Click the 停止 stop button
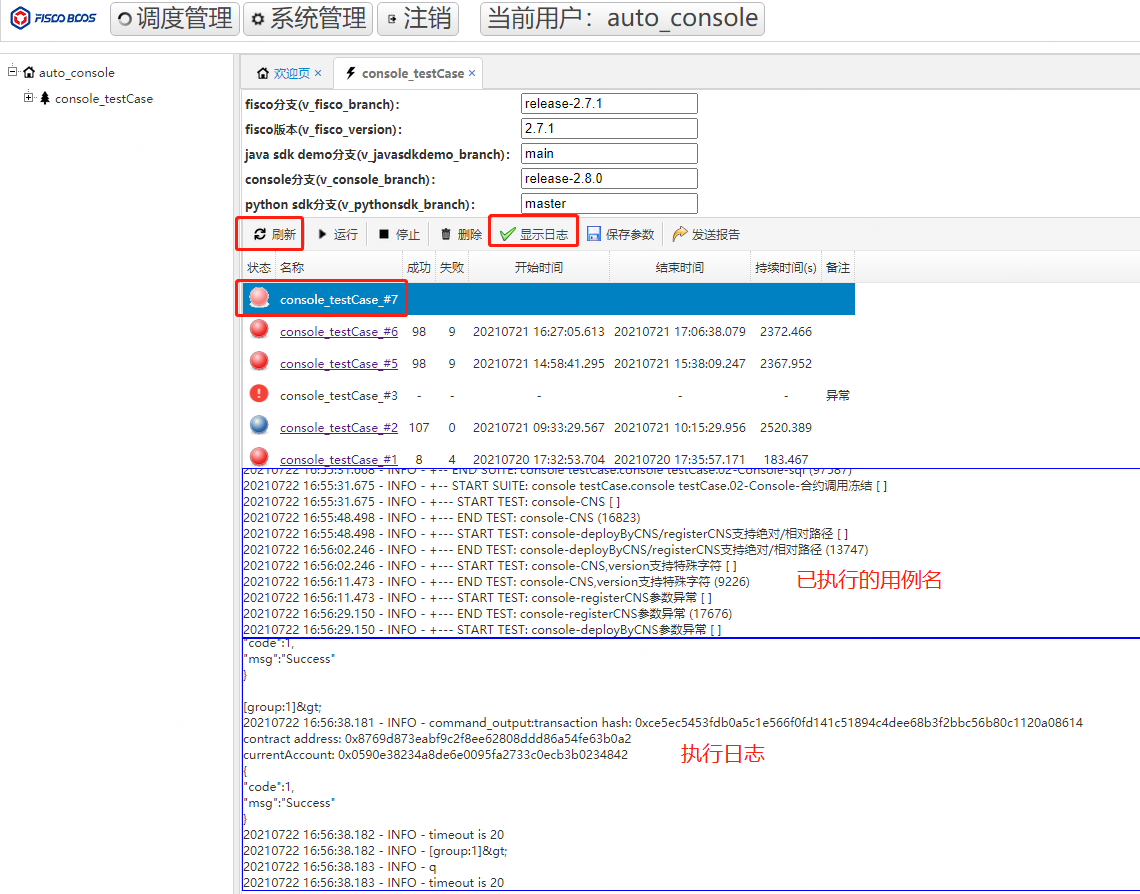The height and width of the screenshot is (894, 1140). click(x=399, y=234)
